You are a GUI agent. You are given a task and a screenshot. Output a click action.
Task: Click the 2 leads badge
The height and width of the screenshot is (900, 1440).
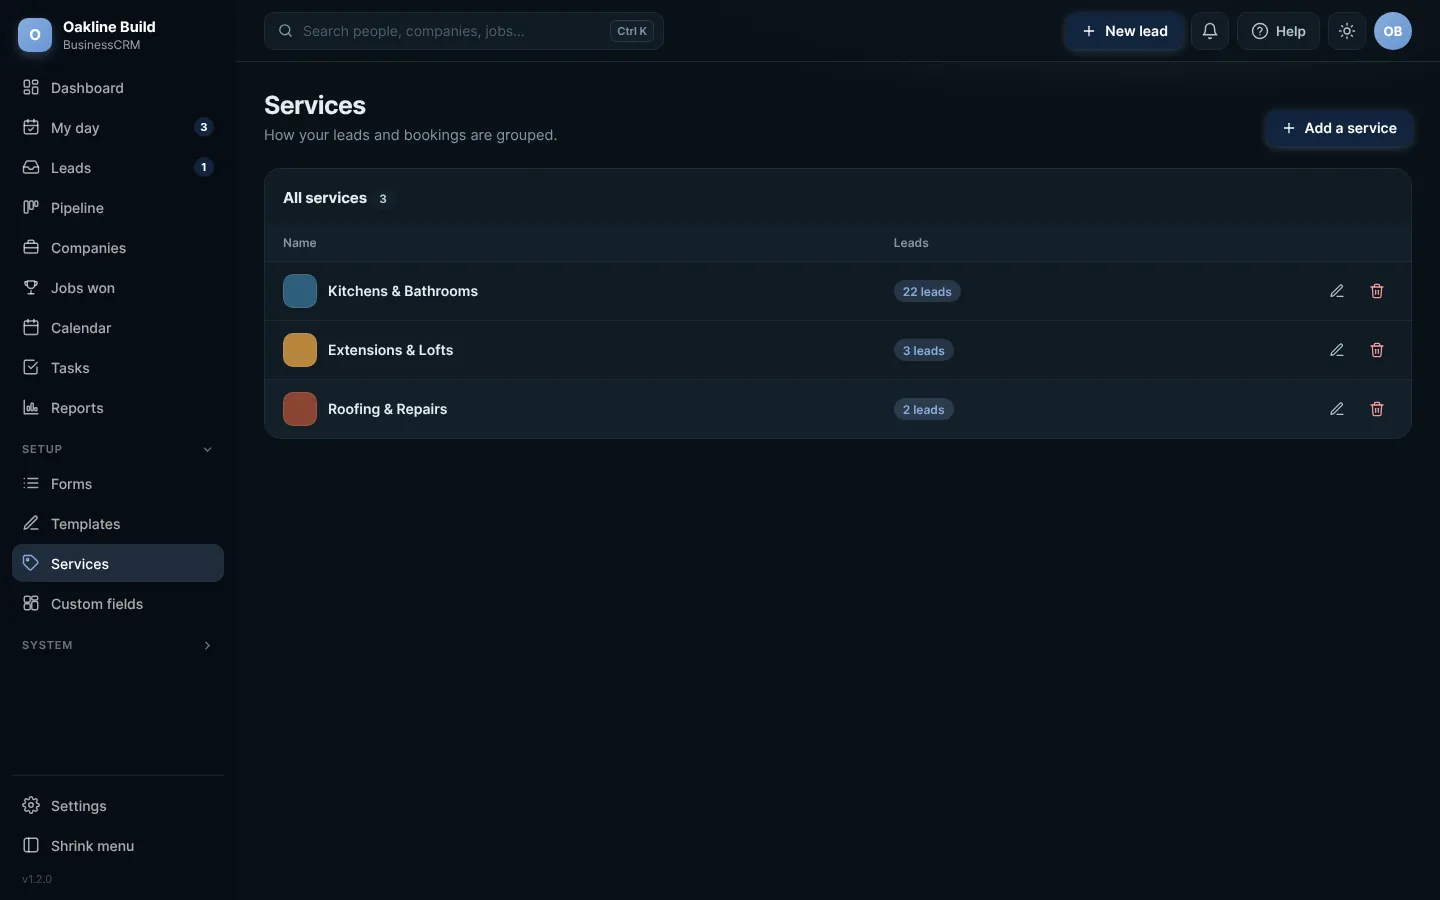tap(924, 410)
